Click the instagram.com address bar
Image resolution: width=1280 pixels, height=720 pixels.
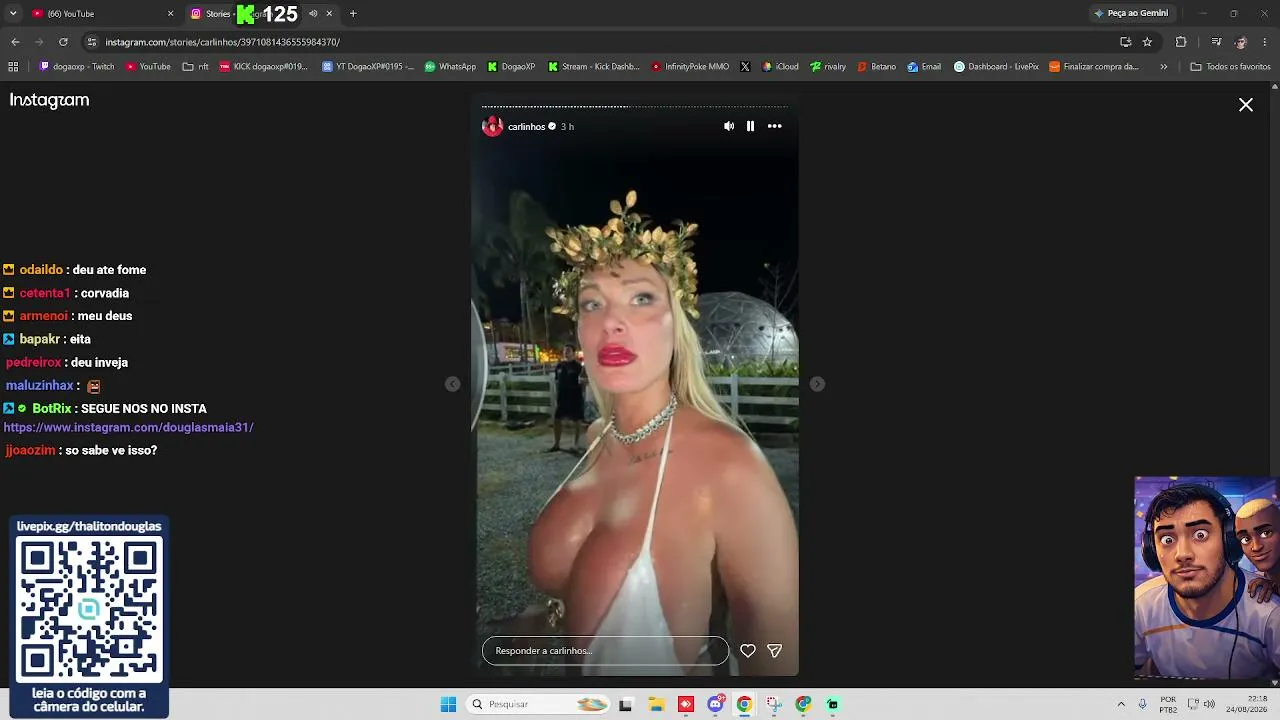(x=600, y=42)
